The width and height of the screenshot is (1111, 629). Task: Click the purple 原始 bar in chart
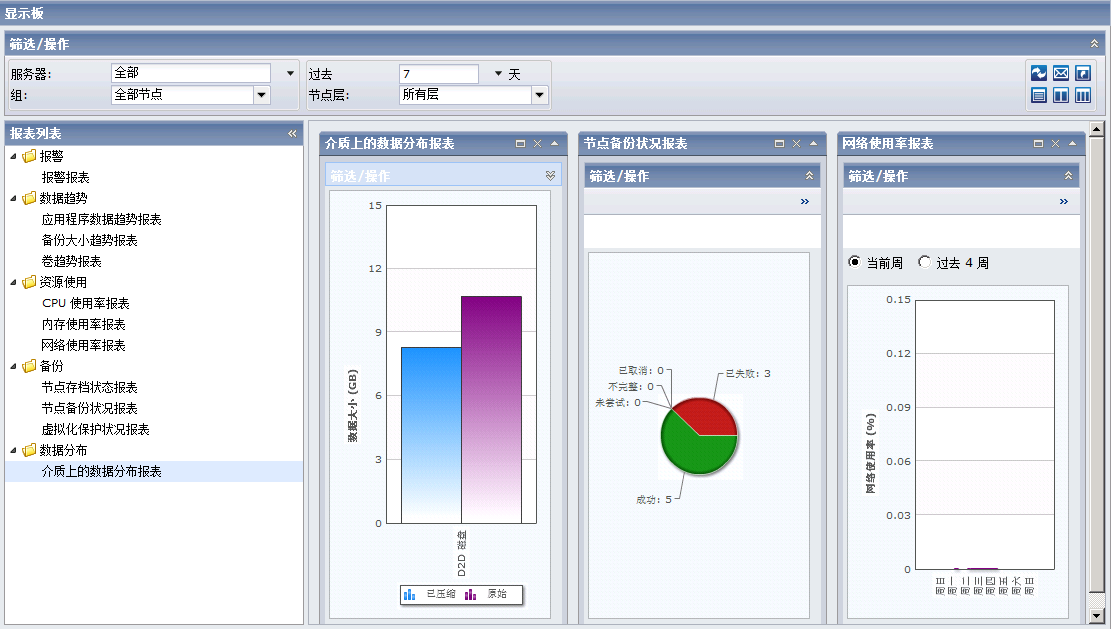pyautogui.click(x=491, y=409)
